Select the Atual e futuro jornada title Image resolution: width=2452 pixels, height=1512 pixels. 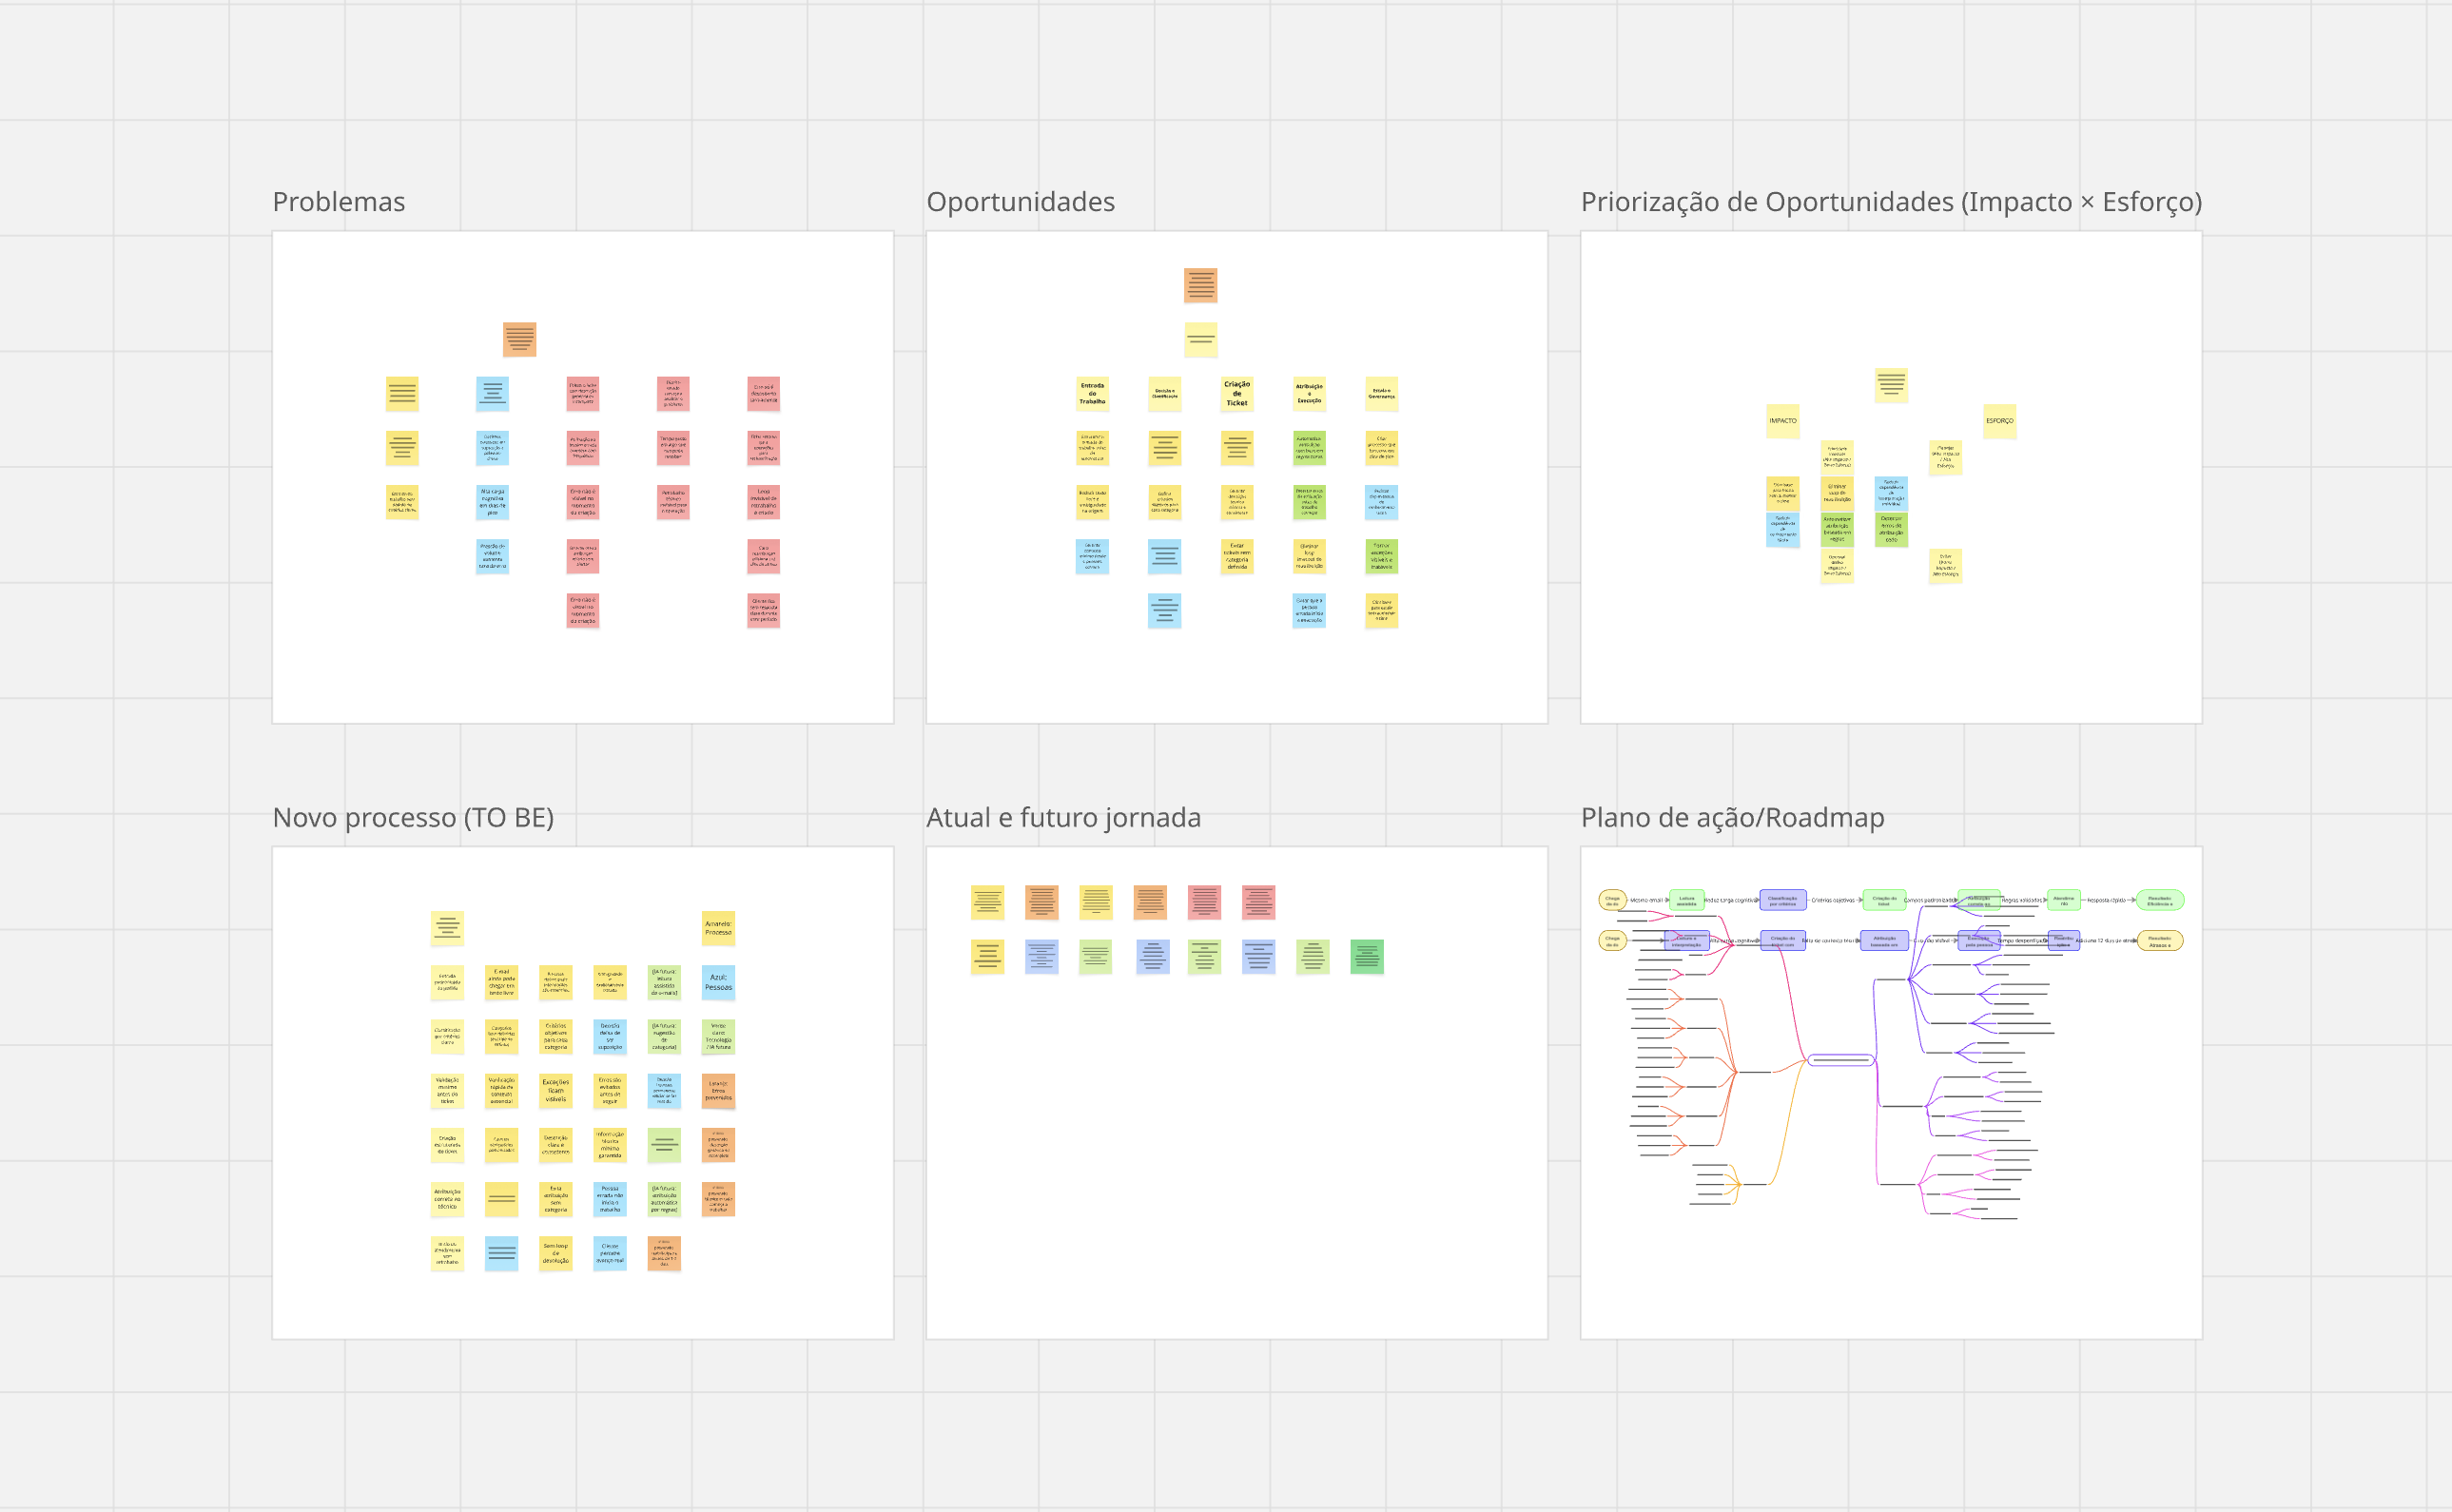[1062, 818]
